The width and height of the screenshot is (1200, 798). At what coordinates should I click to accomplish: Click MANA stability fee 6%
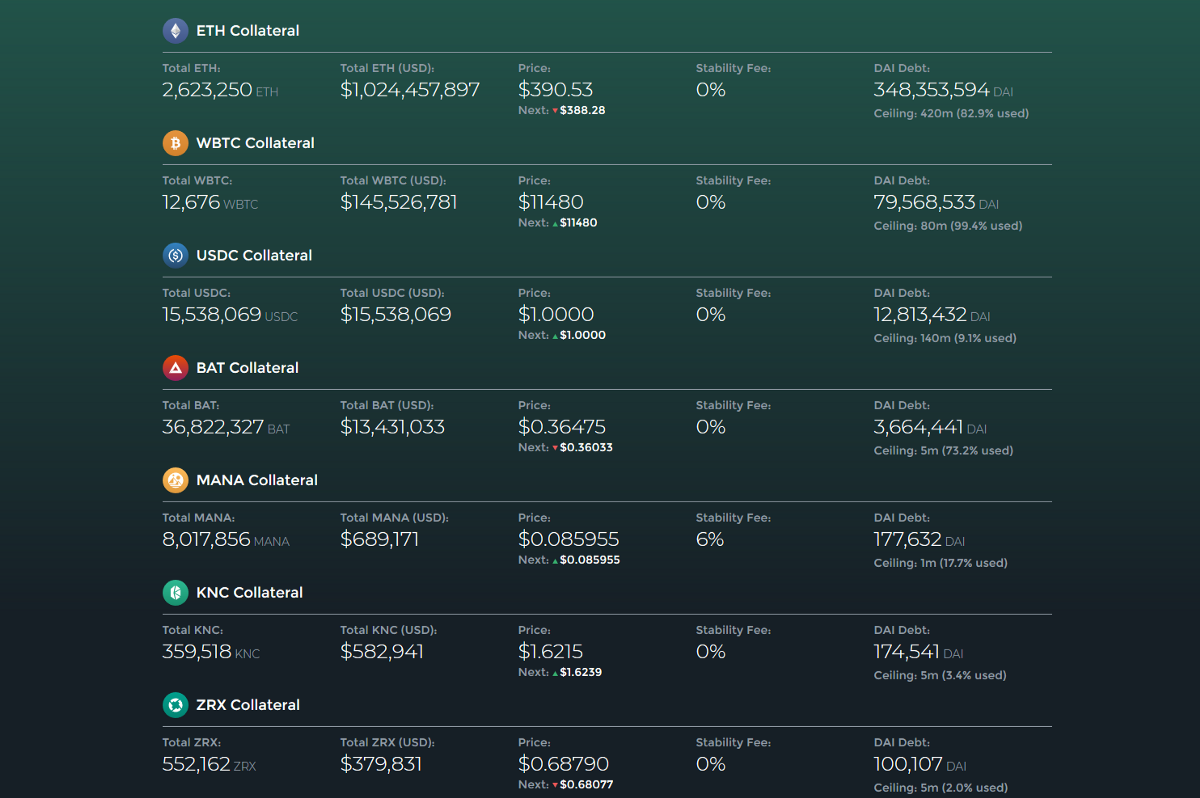pos(710,540)
